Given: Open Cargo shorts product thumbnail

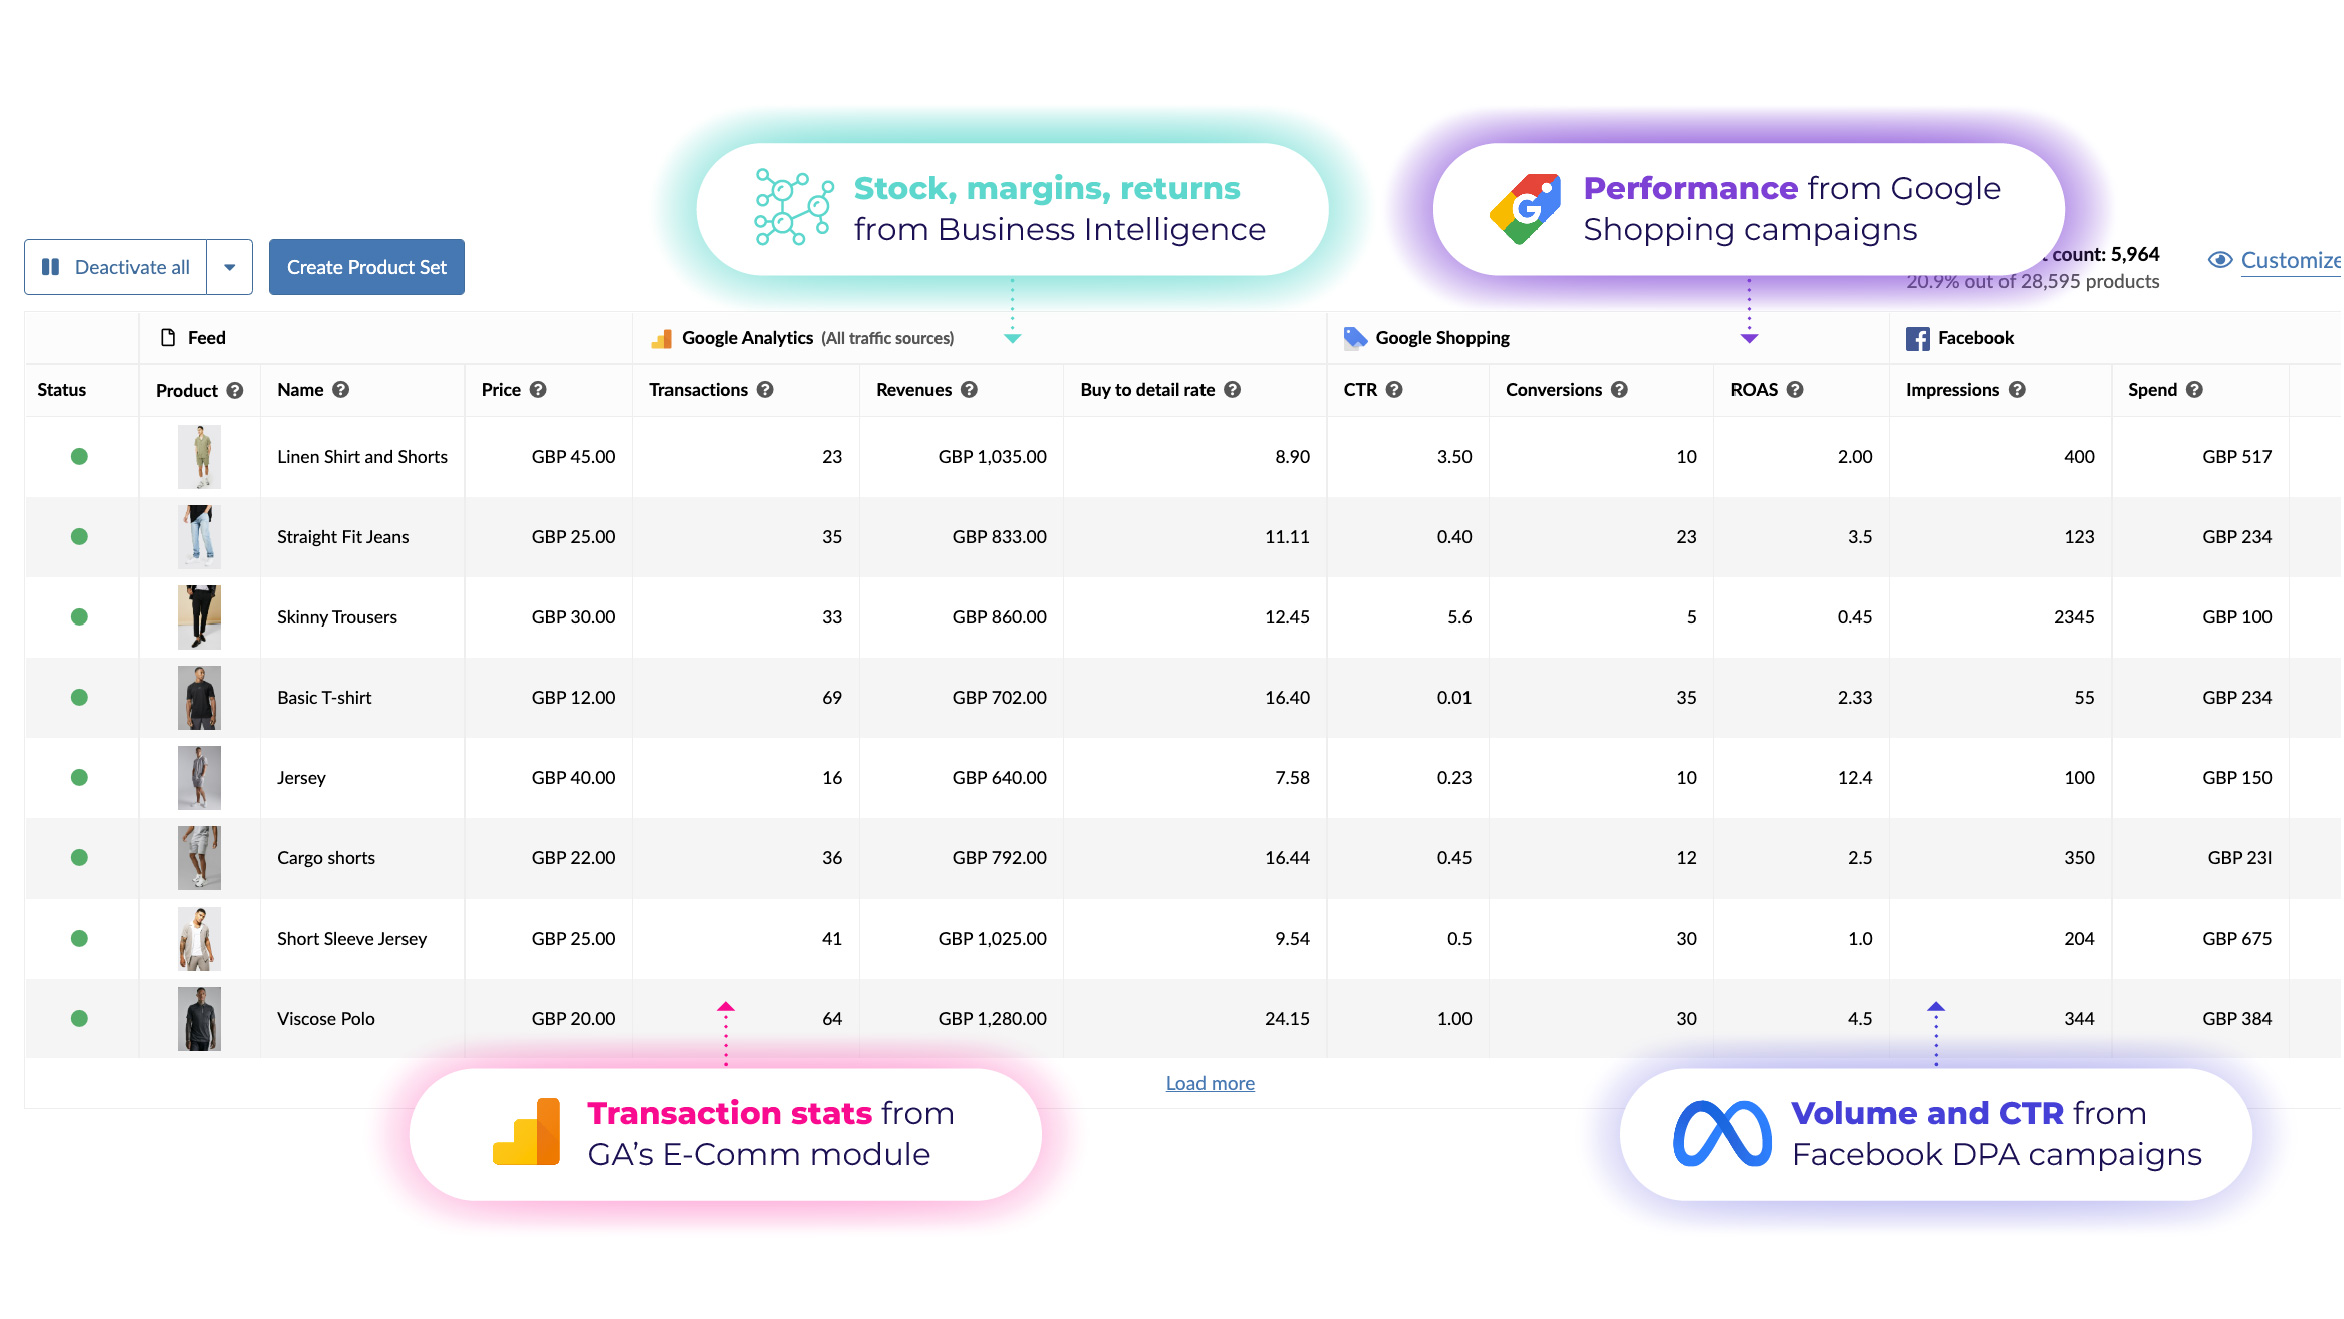Looking at the screenshot, I should (199, 858).
